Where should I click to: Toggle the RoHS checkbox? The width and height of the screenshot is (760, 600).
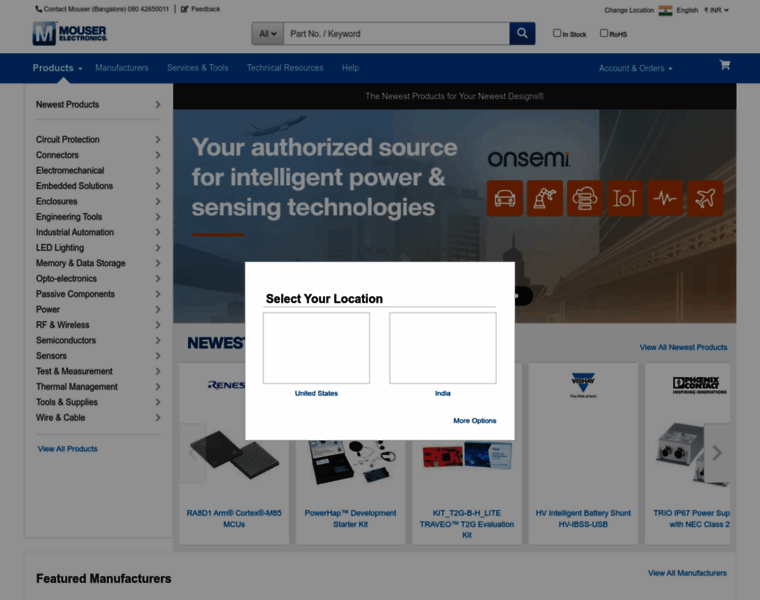tap(604, 33)
